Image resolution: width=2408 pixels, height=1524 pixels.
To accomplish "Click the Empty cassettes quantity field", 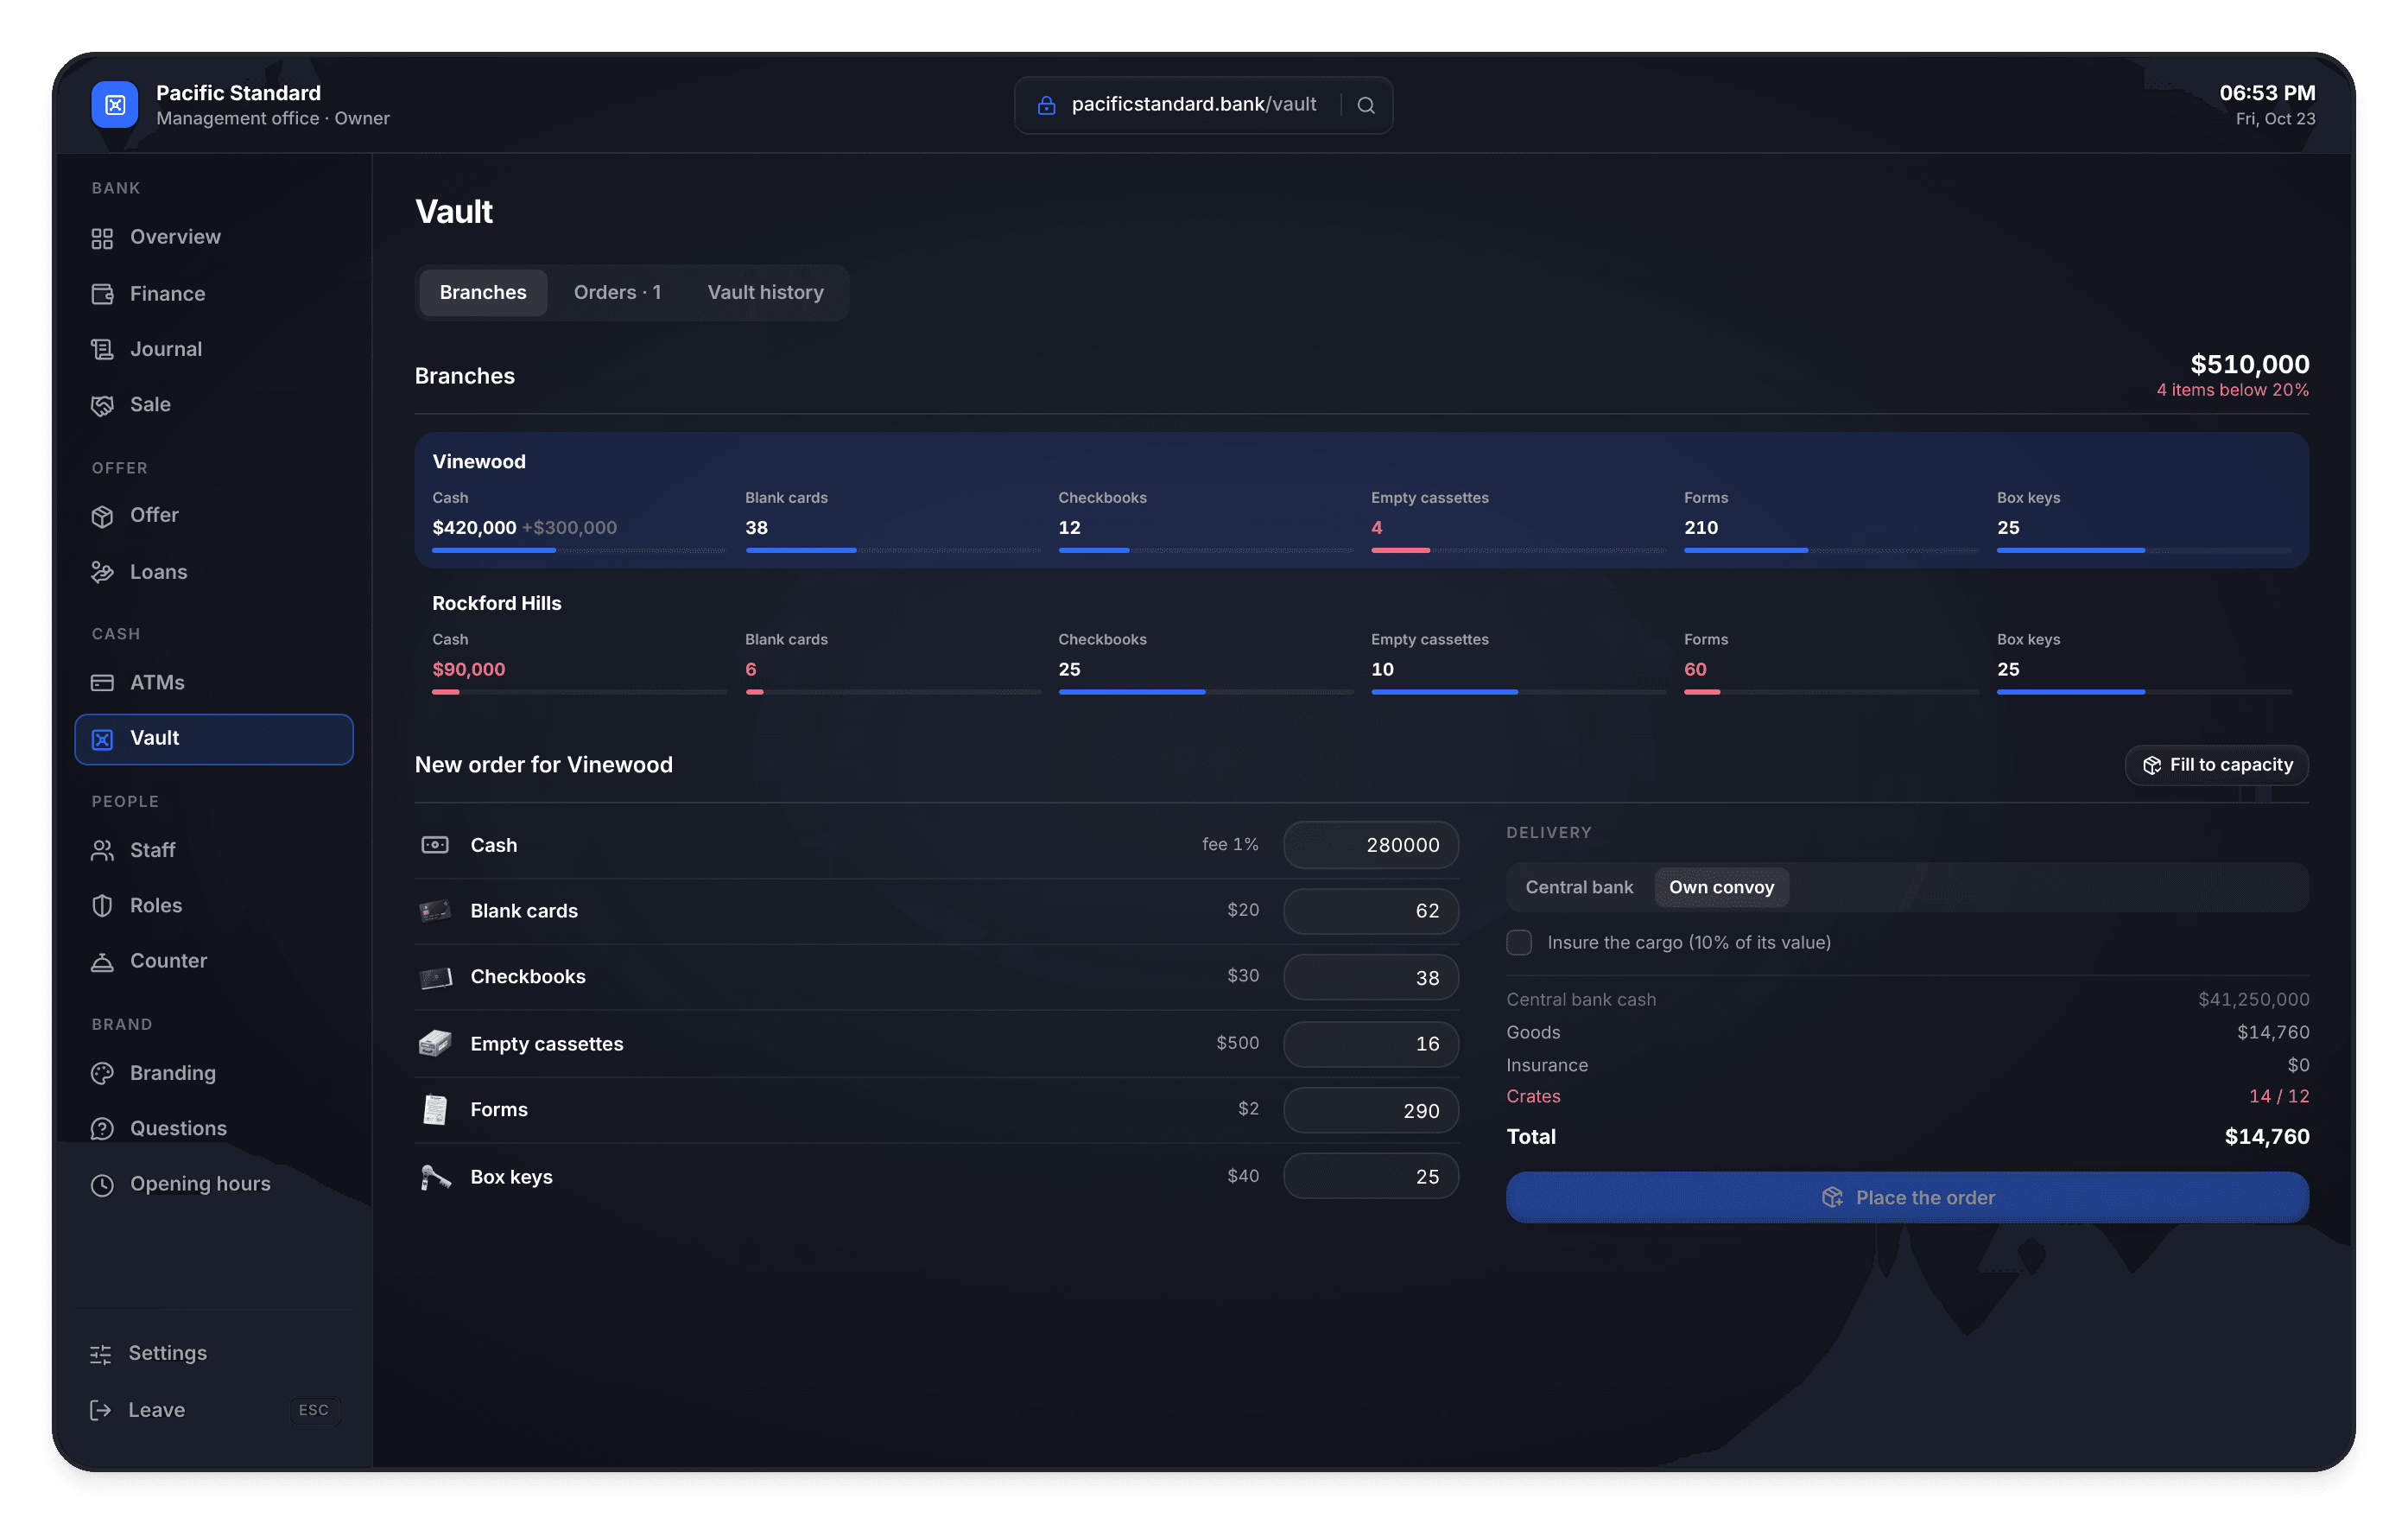I will (x=1370, y=1043).
